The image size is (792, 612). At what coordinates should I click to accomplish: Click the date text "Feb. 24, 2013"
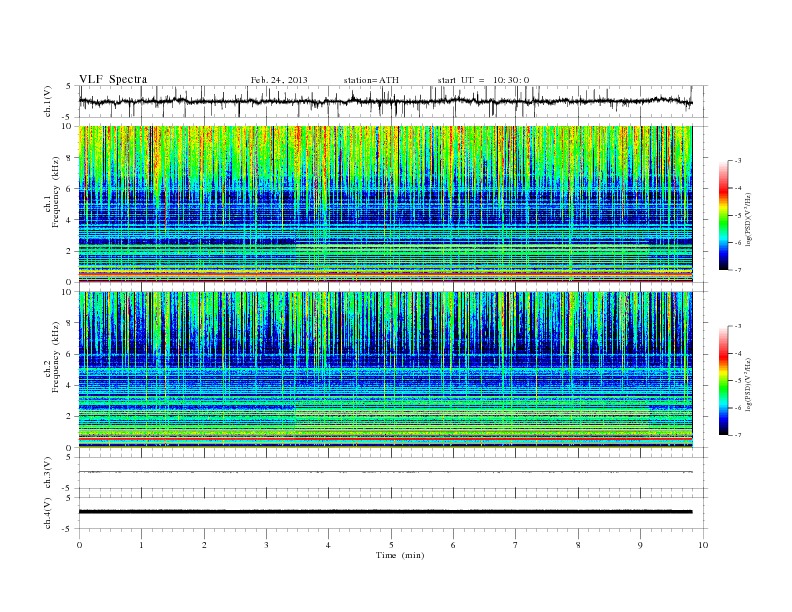(279, 80)
